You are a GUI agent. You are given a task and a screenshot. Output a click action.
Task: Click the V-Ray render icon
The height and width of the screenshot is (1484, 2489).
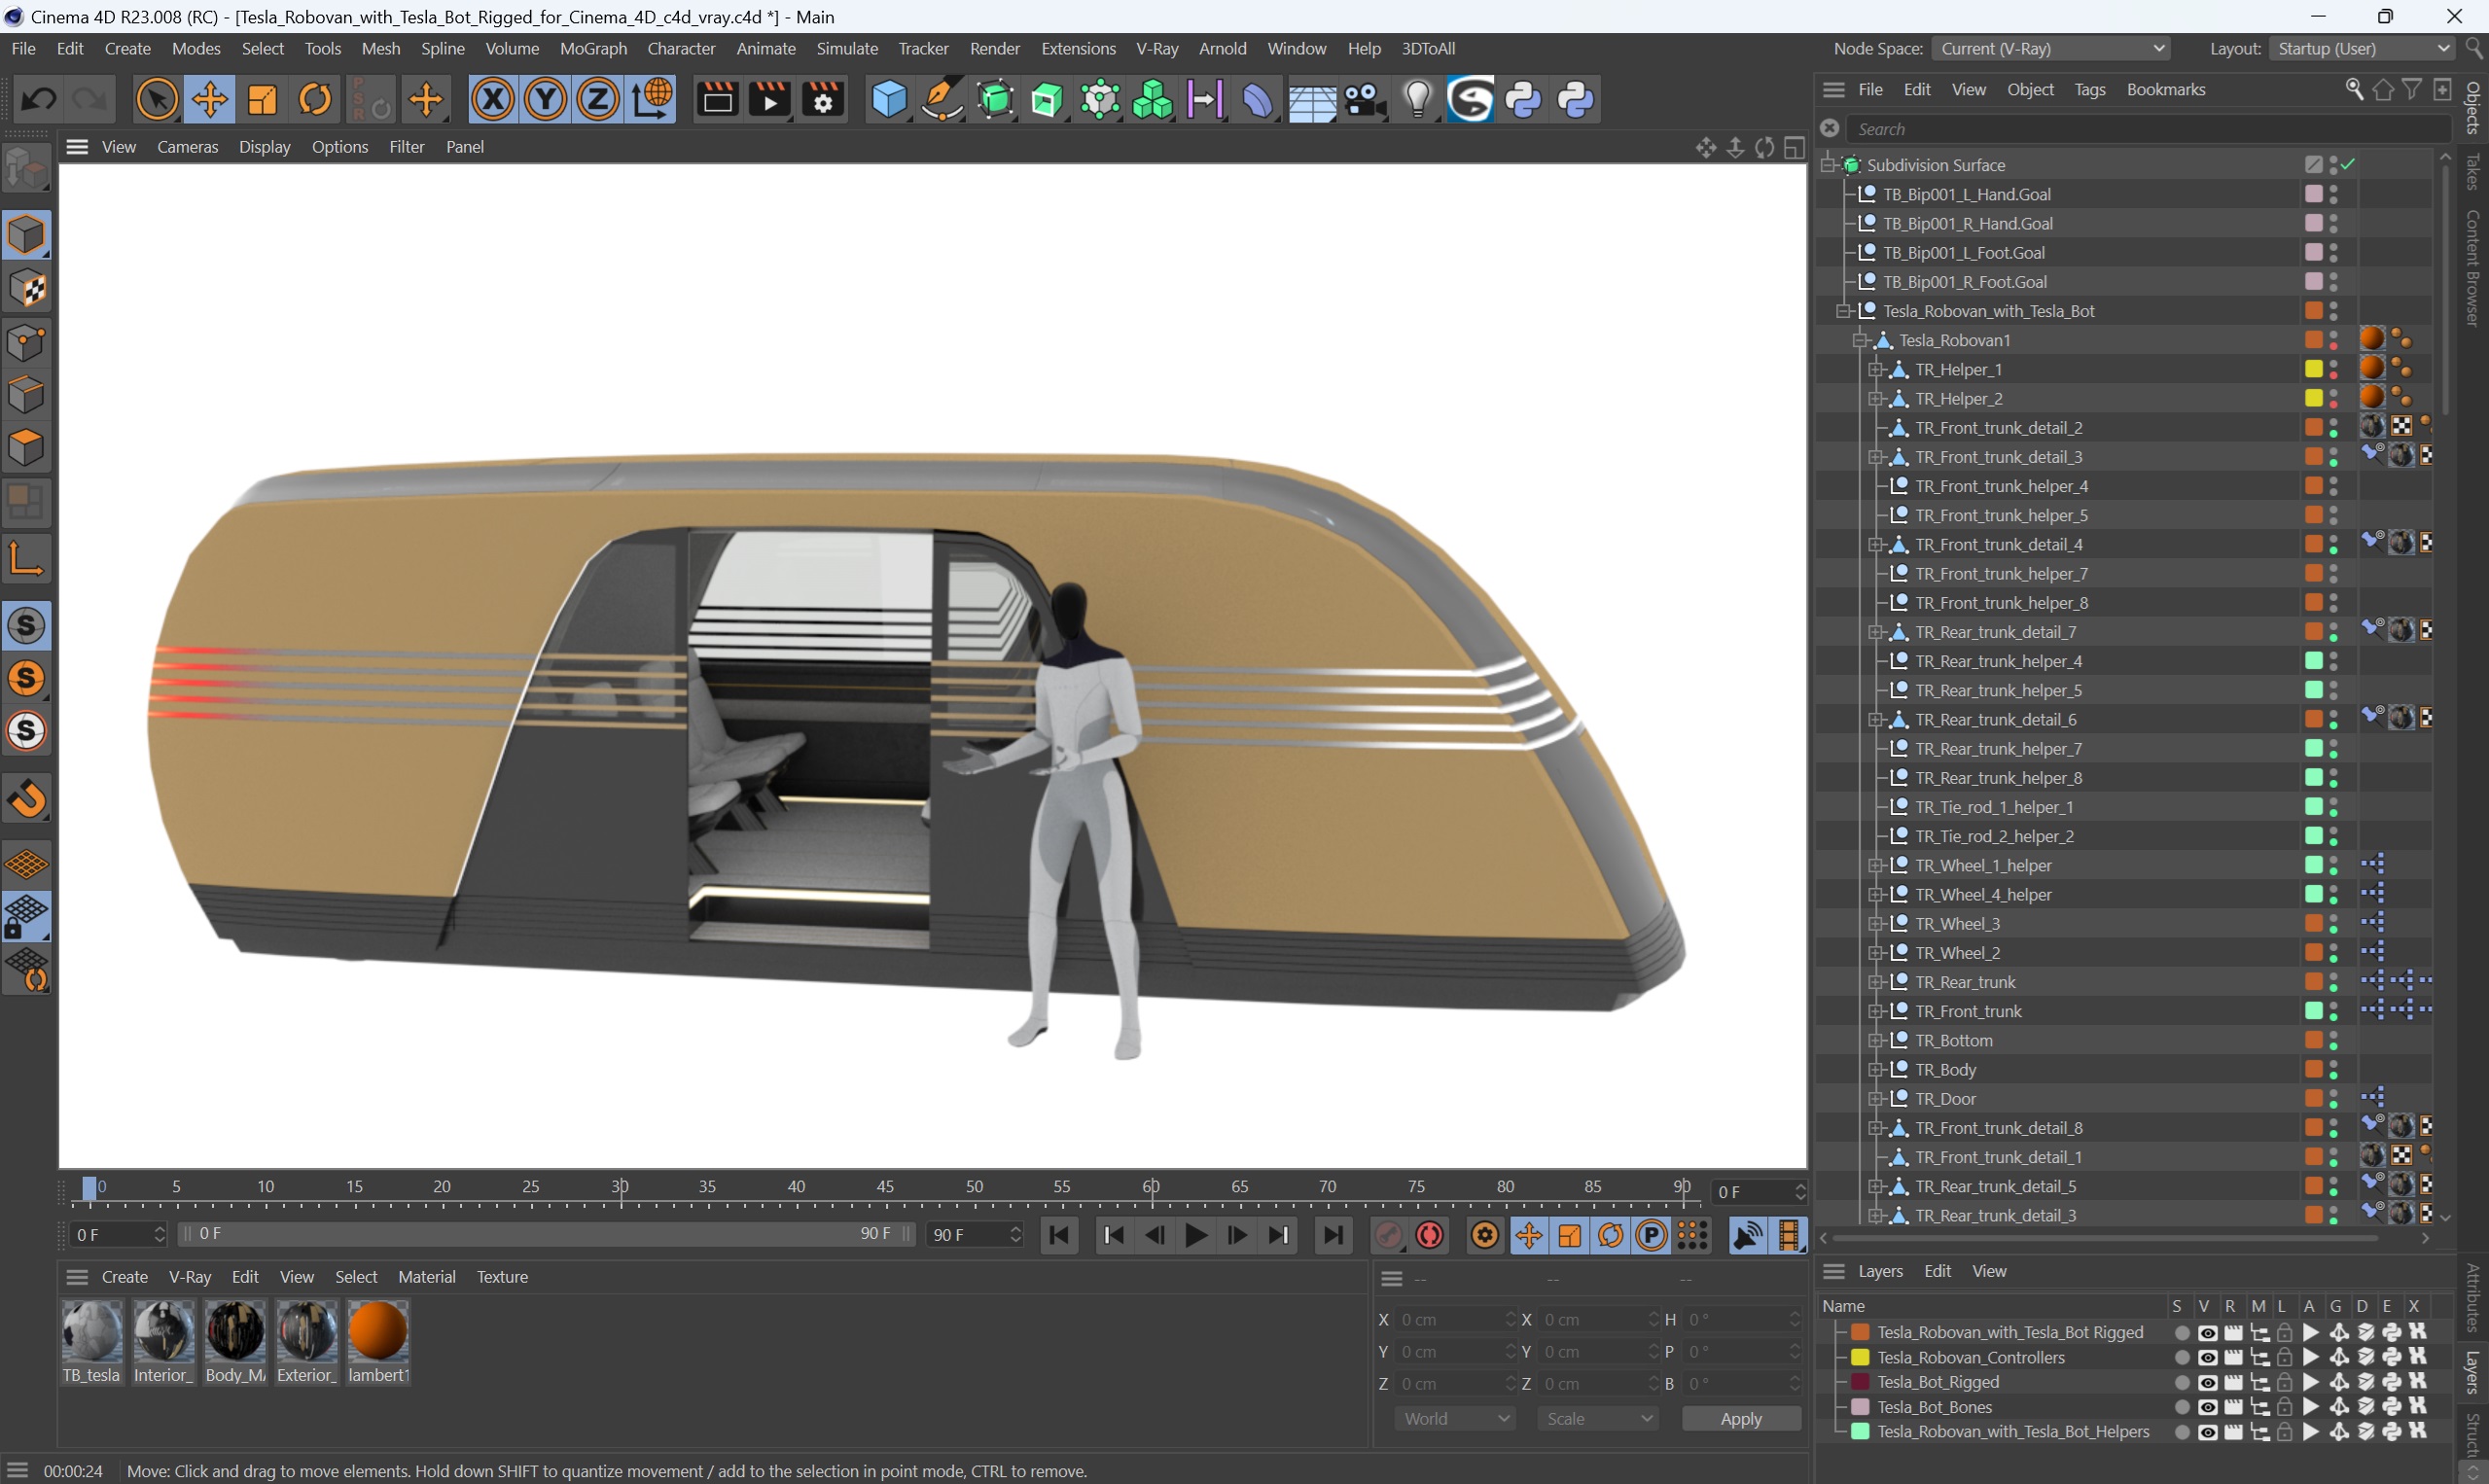pyautogui.click(x=1472, y=99)
